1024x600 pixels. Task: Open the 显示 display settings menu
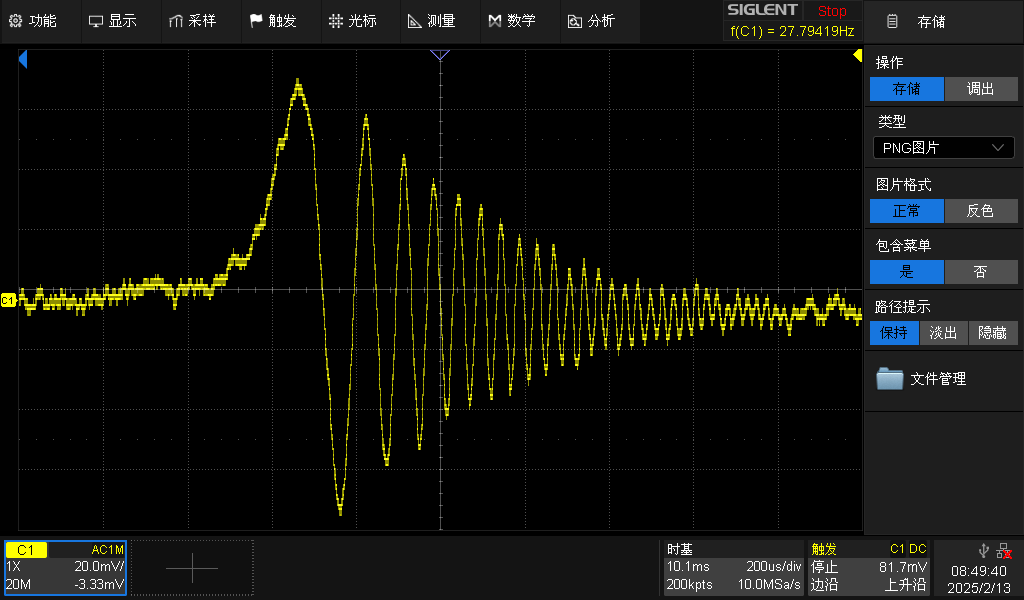coord(112,21)
